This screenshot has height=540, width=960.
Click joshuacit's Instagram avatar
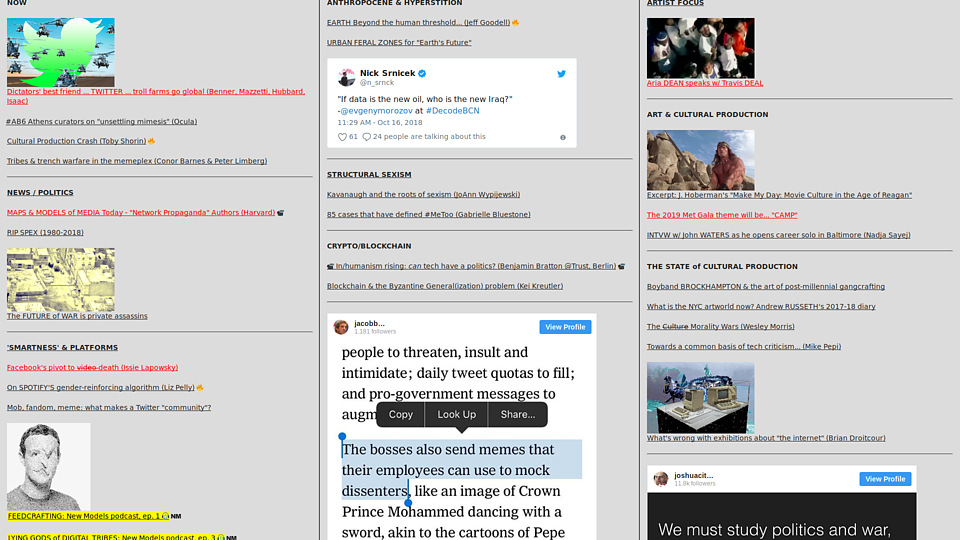click(661, 479)
